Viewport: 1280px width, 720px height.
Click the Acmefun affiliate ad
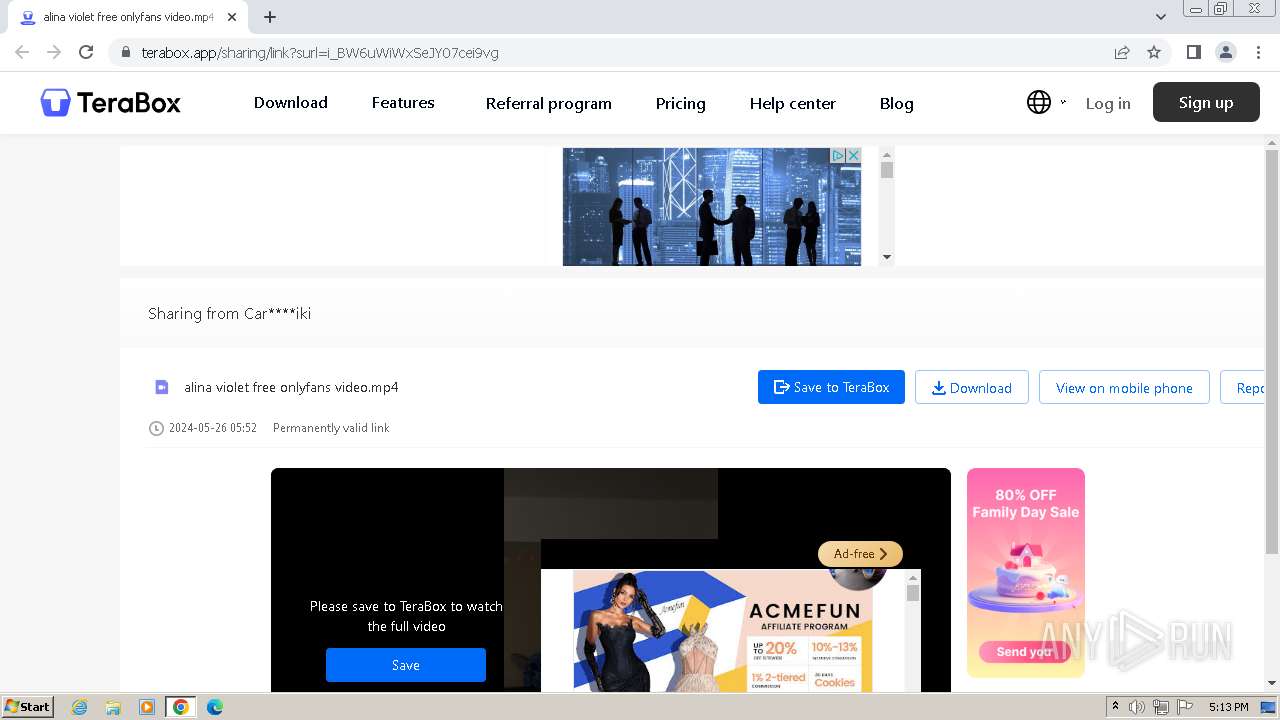click(x=722, y=632)
